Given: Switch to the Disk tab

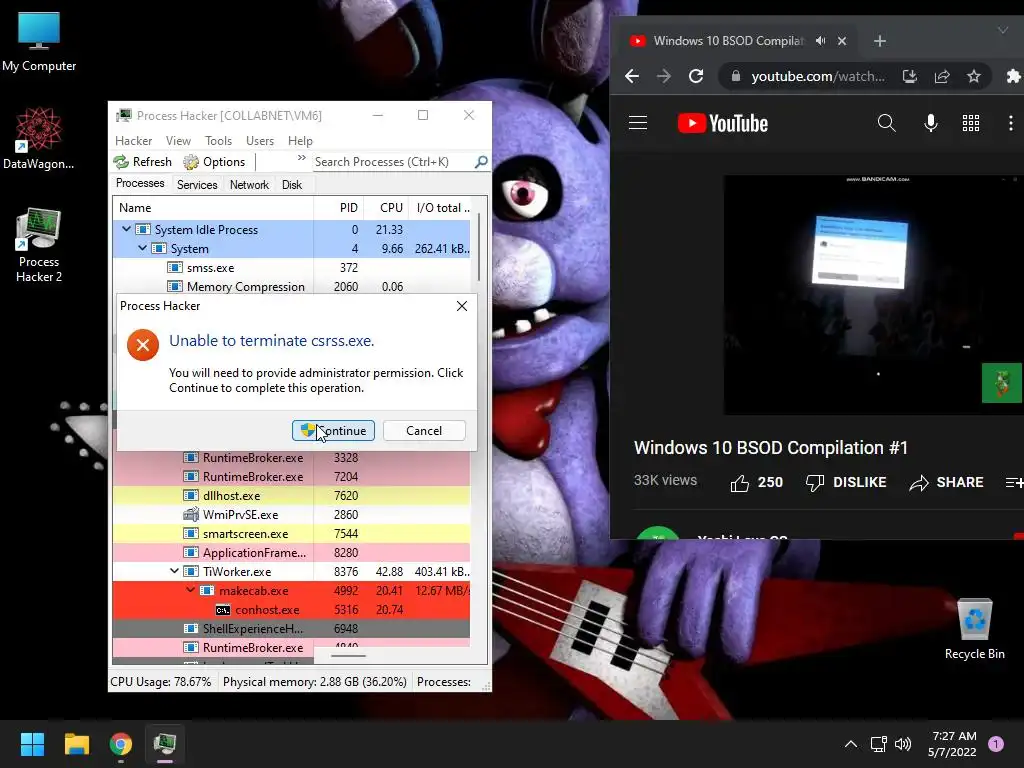Looking at the screenshot, I should pos(292,185).
